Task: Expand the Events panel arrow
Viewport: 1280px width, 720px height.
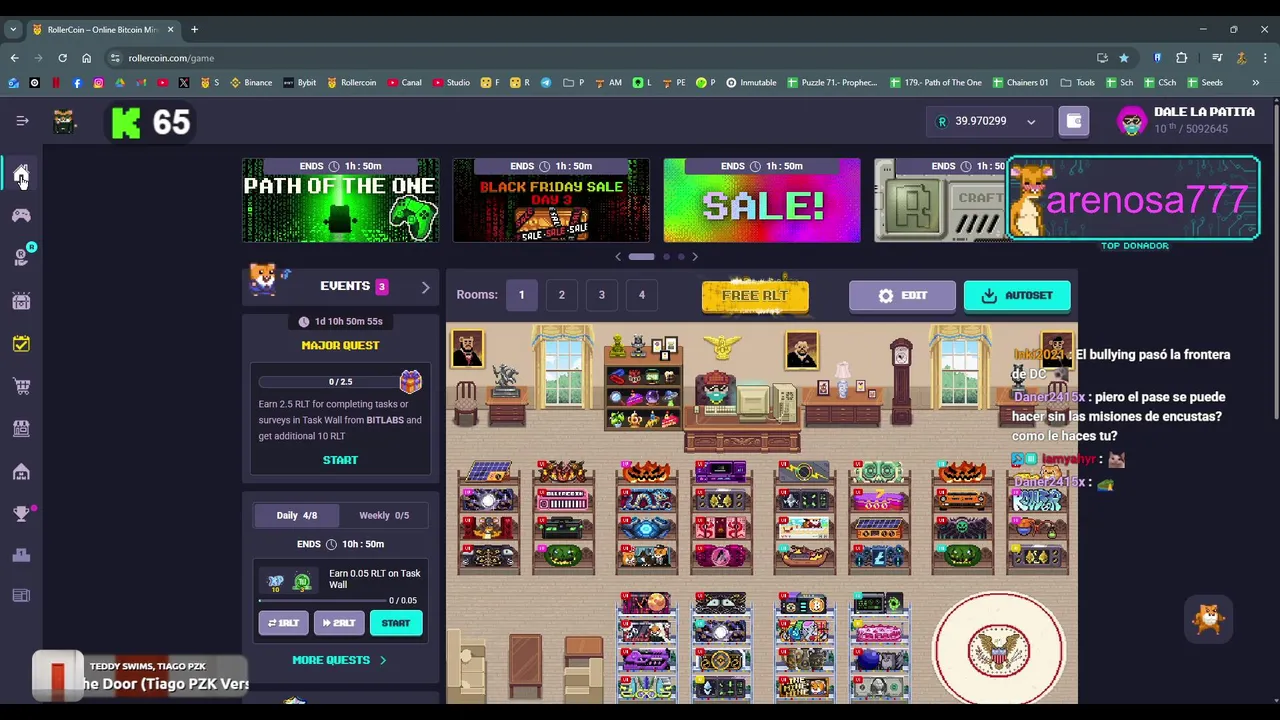Action: pos(425,287)
